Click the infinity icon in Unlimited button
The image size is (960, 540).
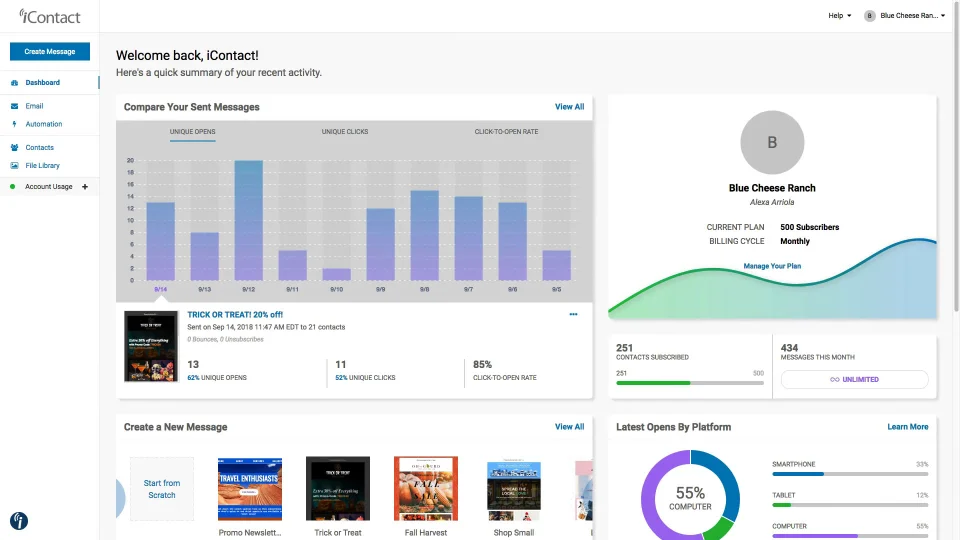click(834, 380)
